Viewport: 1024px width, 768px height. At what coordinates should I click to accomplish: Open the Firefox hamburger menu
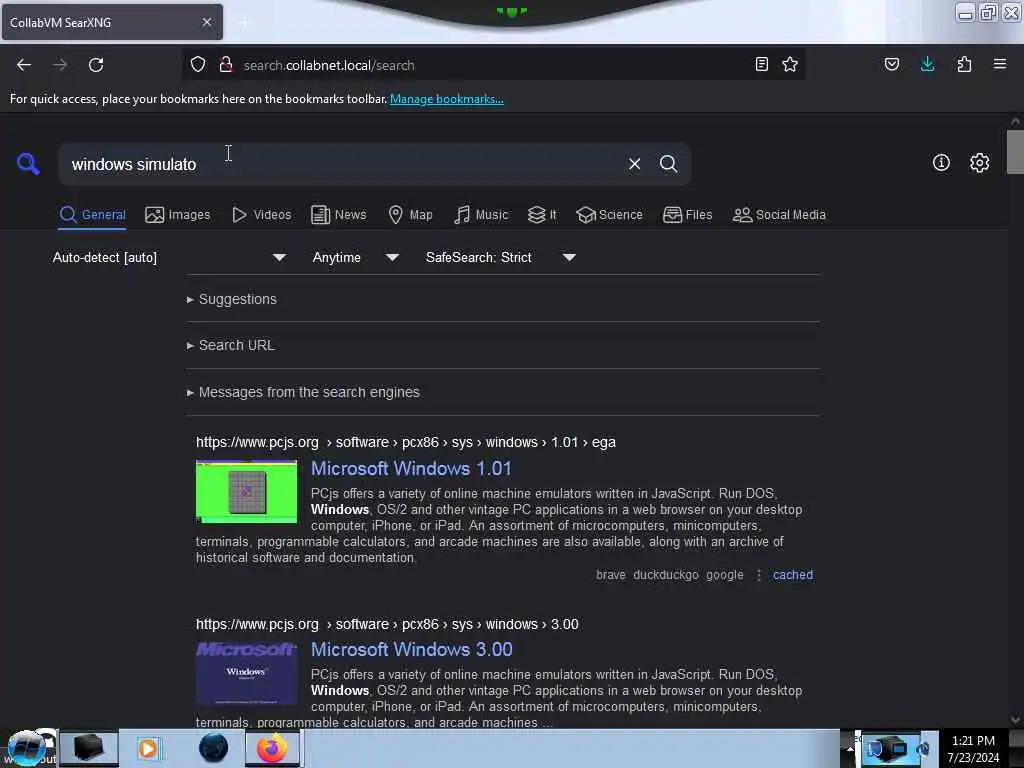tap(1000, 65)
